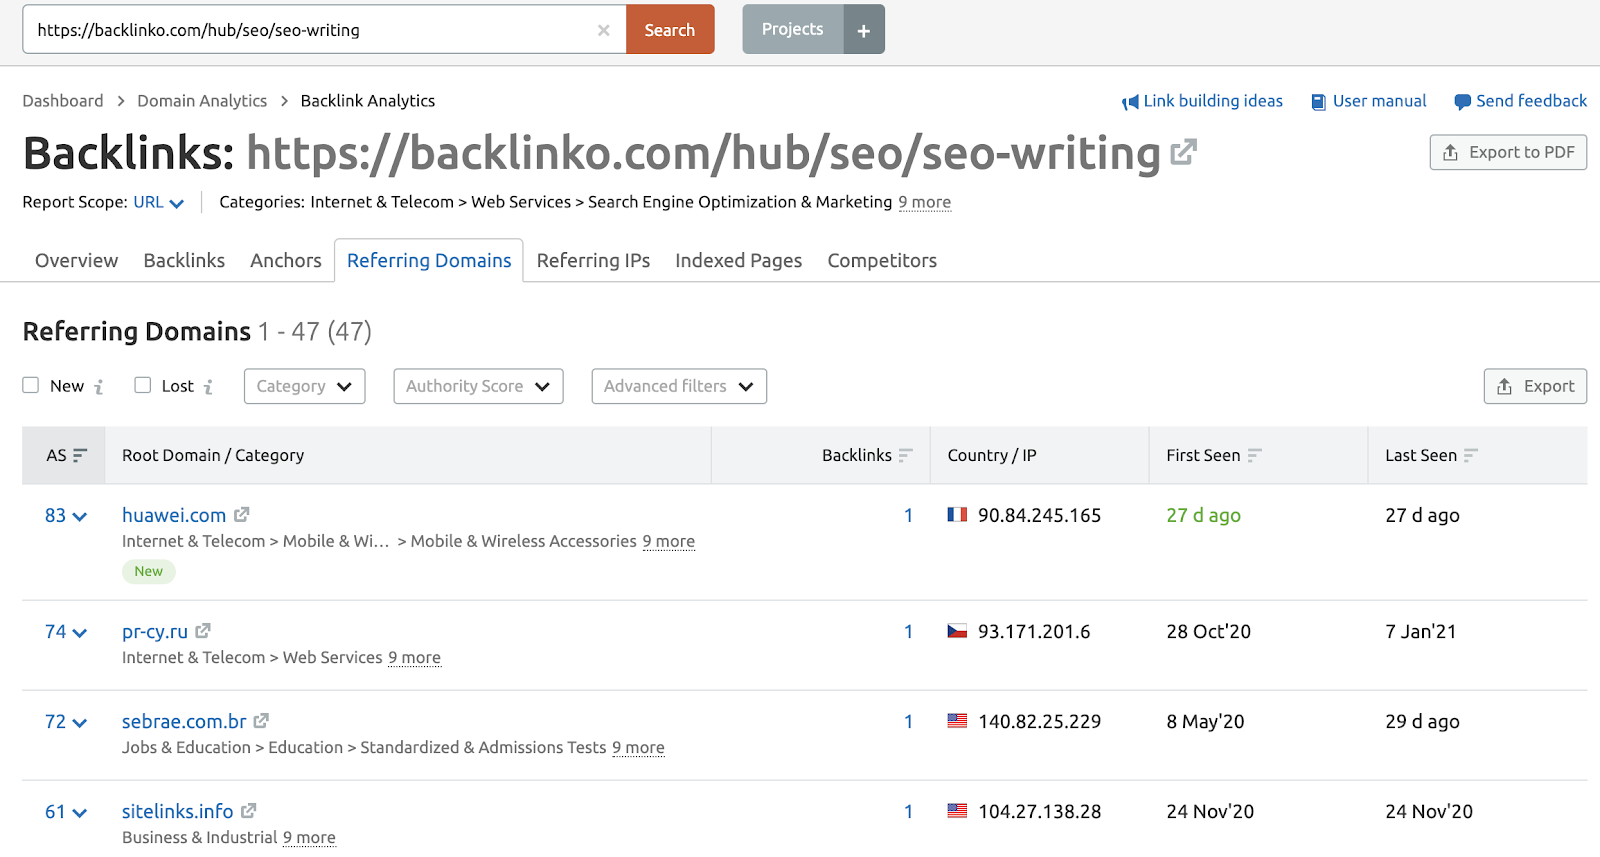Sort by Last Seen column sort icon
Image resolution: width=1600 pixels, height=857 pixels.
[1471, 455]
